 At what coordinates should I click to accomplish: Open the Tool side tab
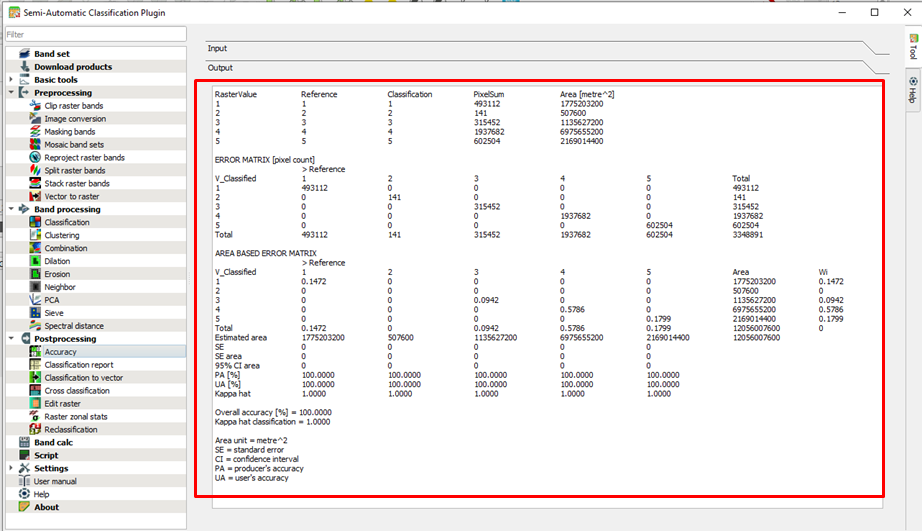(x=913, y=46)
